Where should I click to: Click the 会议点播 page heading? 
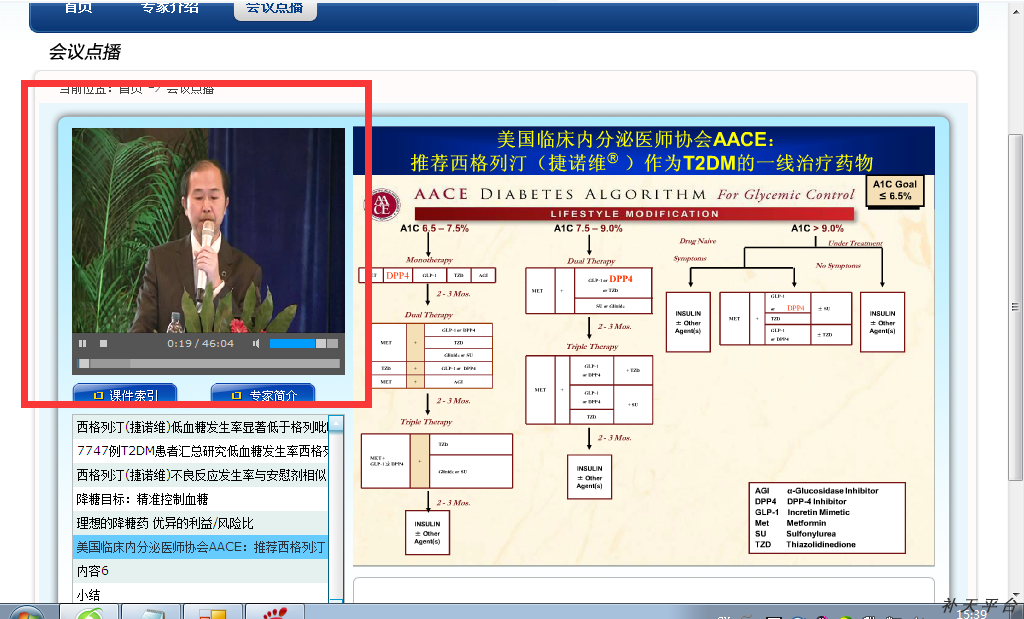coord(85,52)
